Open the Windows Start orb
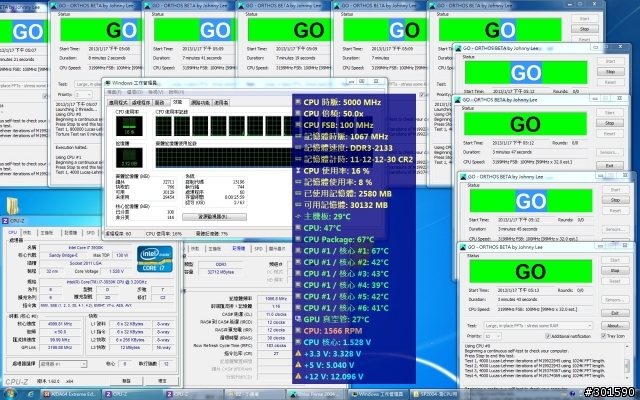Viewport: 640px width, 400px height. point(9,394)
